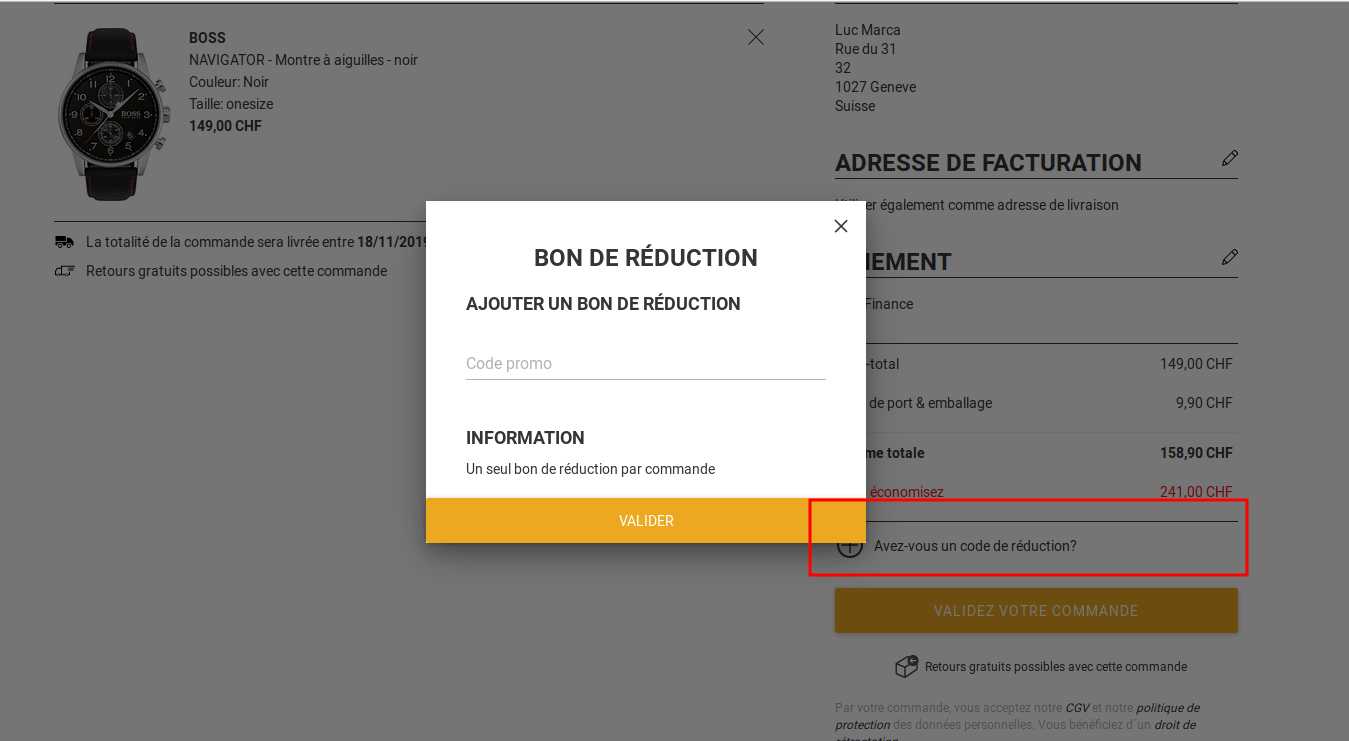Click inside the Code promo field
The height and width of the screenshot is (741, 1349).
click(x=645, y=363)
